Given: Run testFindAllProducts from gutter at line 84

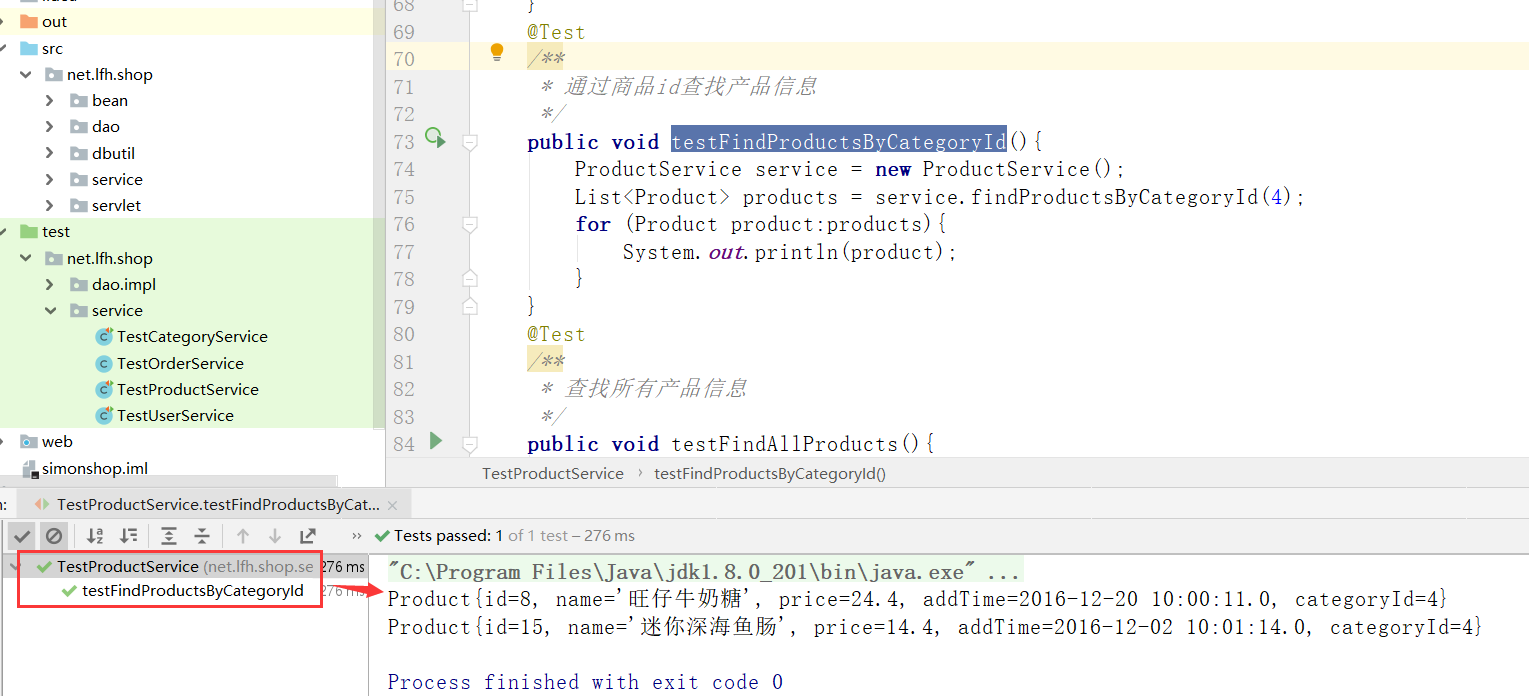Looking at the screenshot, I should click(435, 440).
